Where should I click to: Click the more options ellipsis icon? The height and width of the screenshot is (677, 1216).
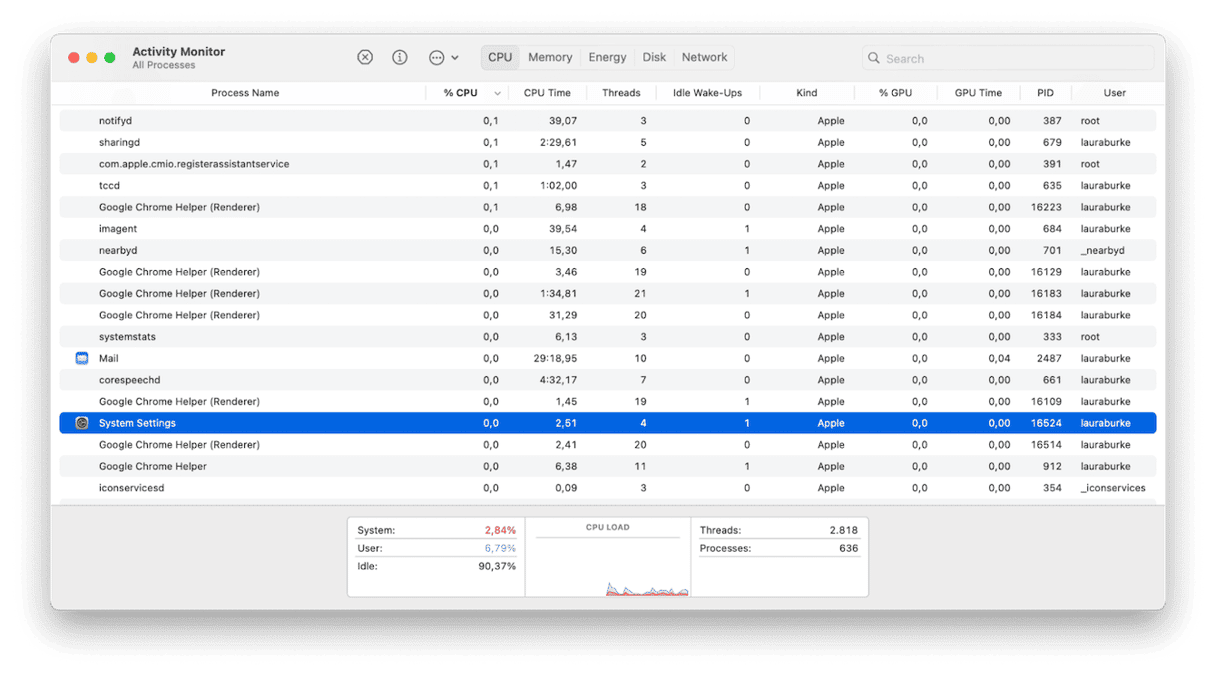436,57
